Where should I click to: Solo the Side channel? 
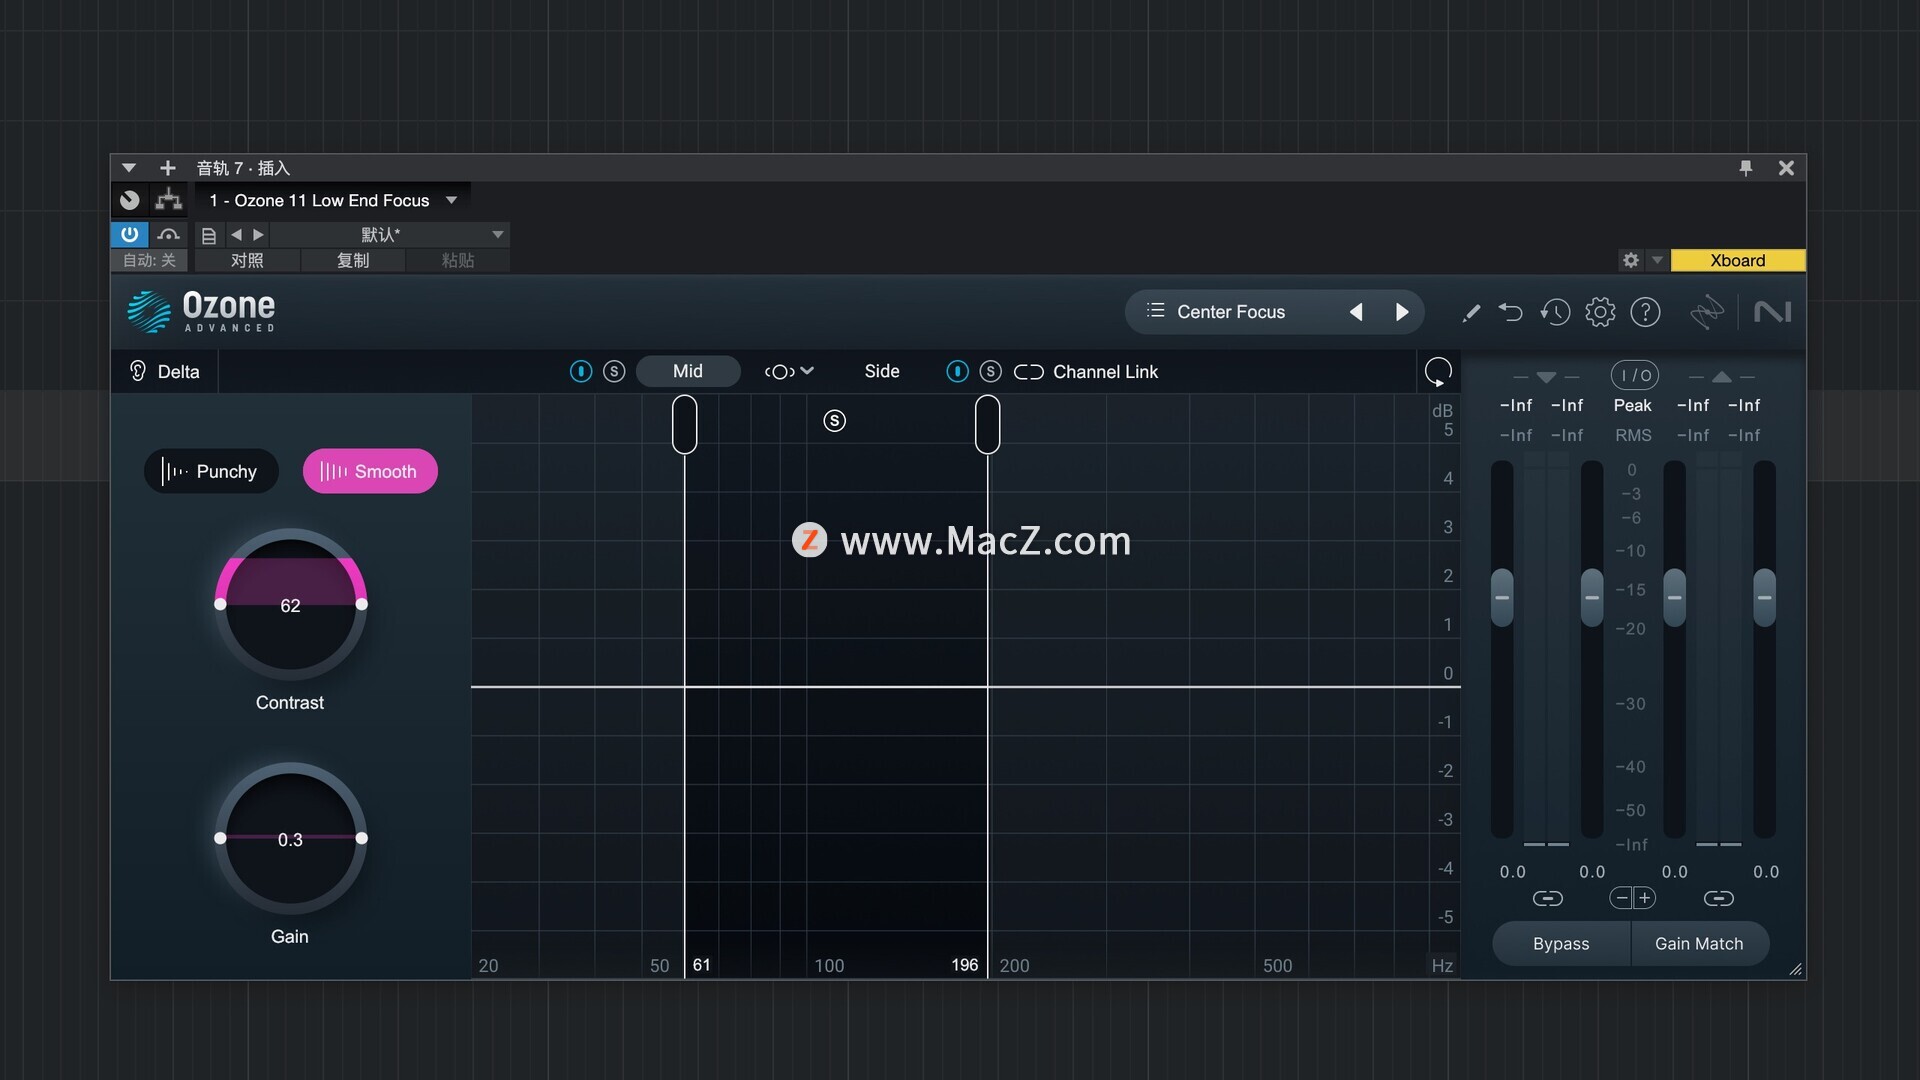(990, 371)
